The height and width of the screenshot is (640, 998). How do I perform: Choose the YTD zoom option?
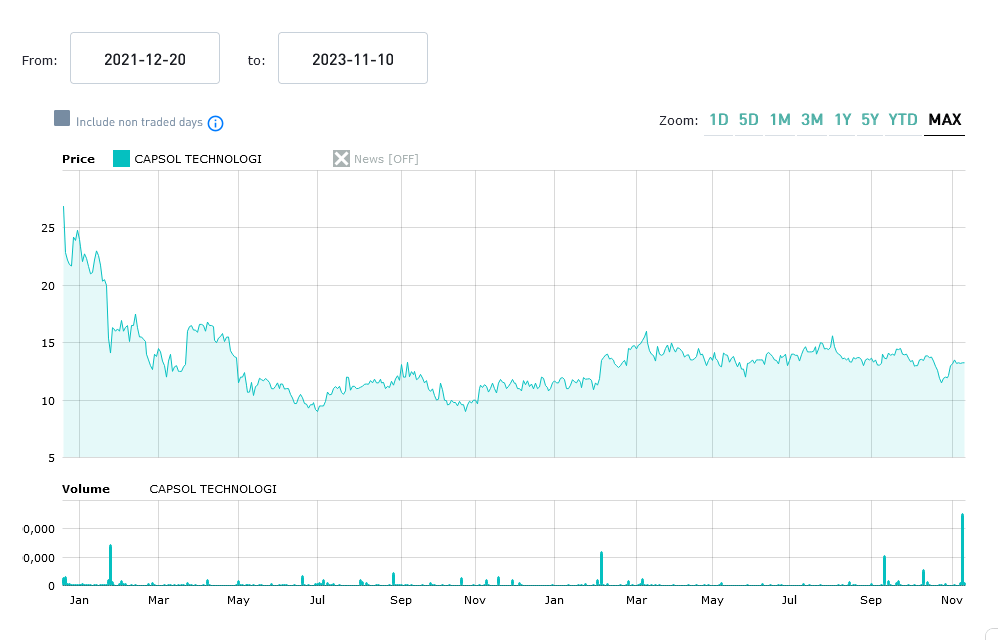903,120
